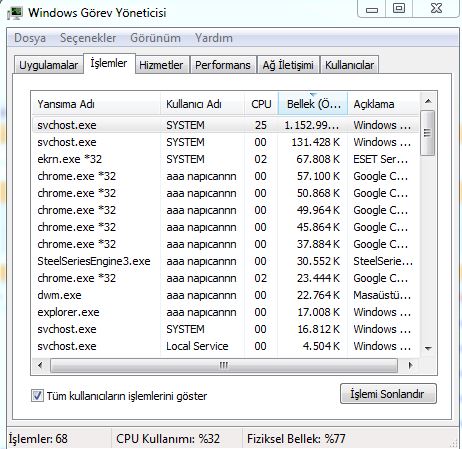Screen dimensions: 462x449
Task: Click the İşlemi Sonlandır button
Action: (388, 394)
